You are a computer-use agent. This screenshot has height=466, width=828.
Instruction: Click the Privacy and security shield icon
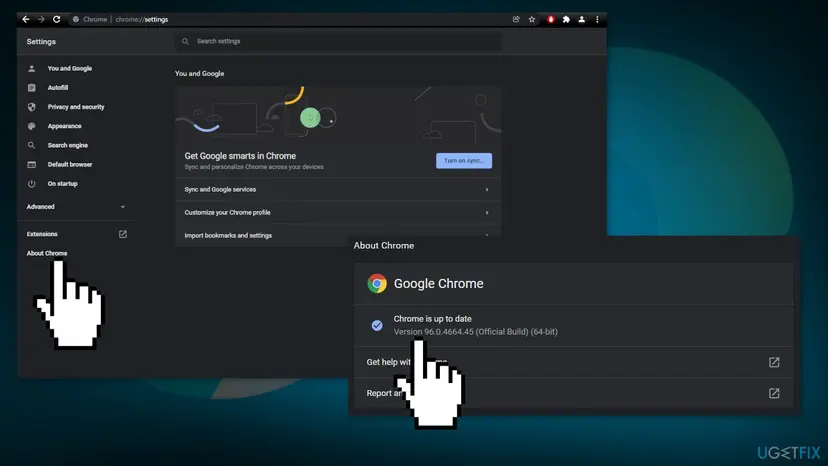(x=32, y=107)
